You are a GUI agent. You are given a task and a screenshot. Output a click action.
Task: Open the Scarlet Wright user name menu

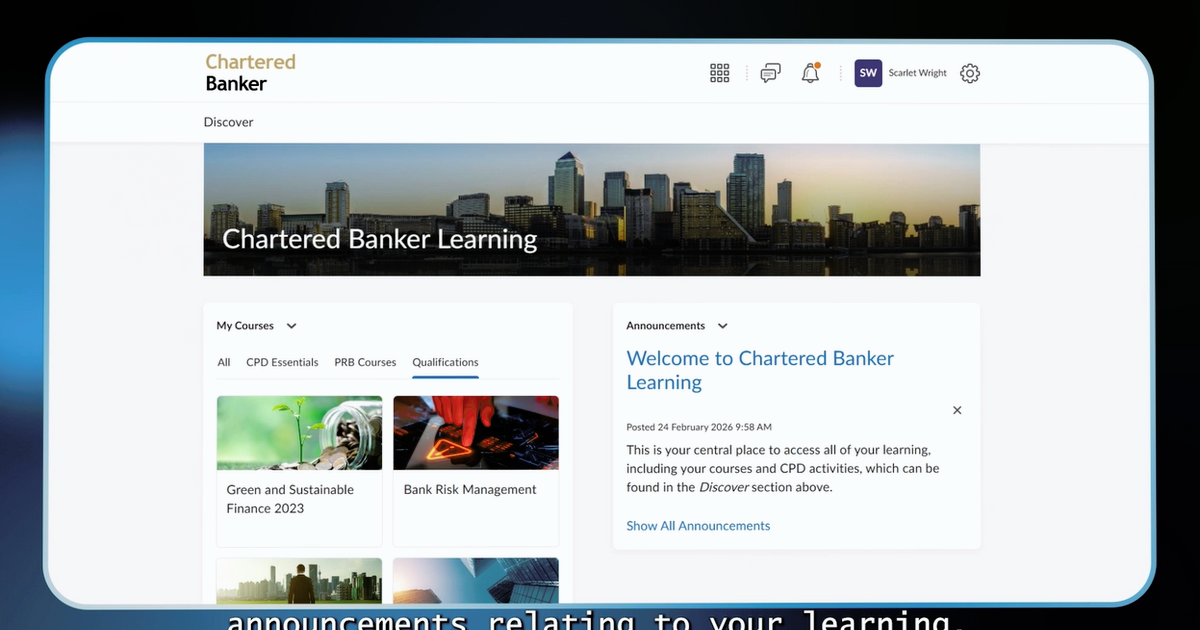[x=917, y=73]
